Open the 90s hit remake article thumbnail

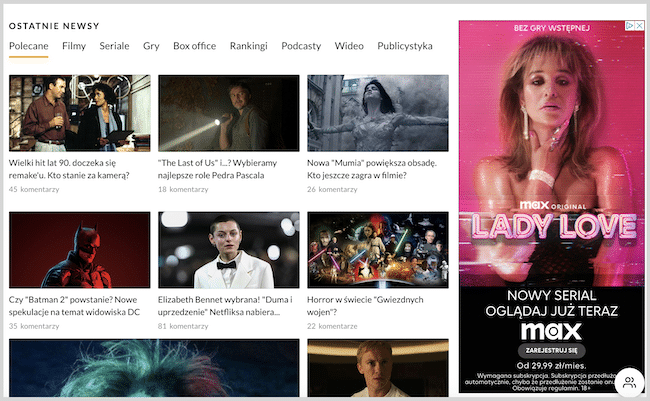click(80, 113)
